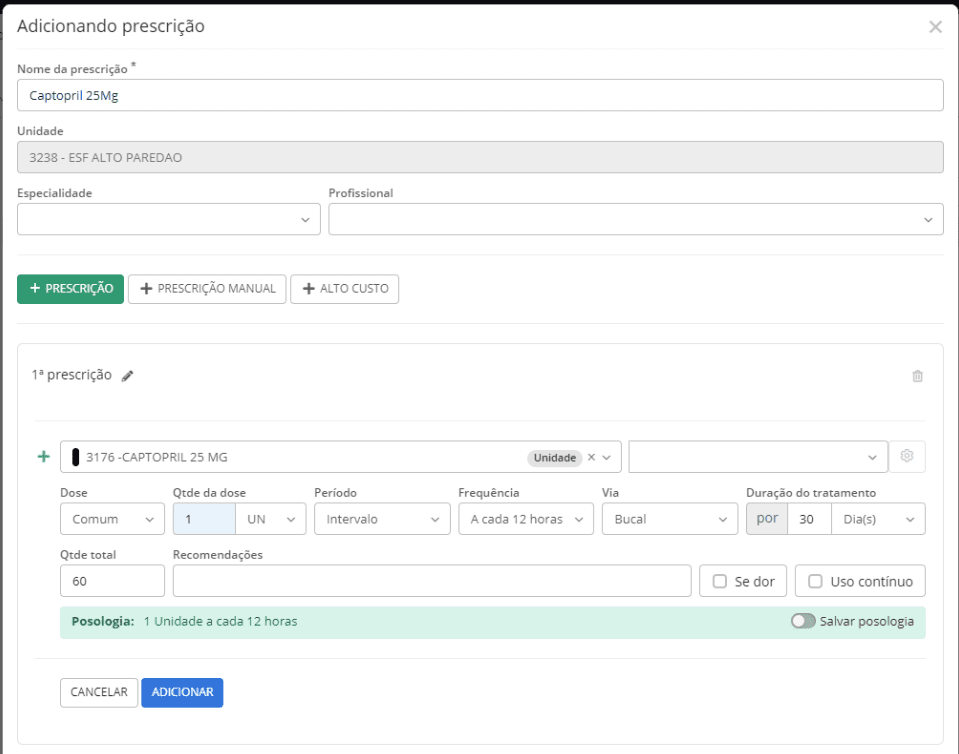This screenshot has width=959, height=754.
Task: Change the Via dropdown from Bucal
Action: (669, 519)
